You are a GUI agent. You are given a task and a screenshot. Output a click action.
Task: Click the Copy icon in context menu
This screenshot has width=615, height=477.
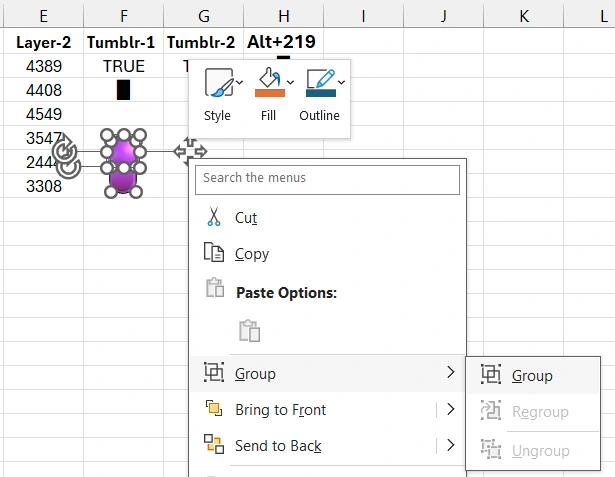(214, 253)
